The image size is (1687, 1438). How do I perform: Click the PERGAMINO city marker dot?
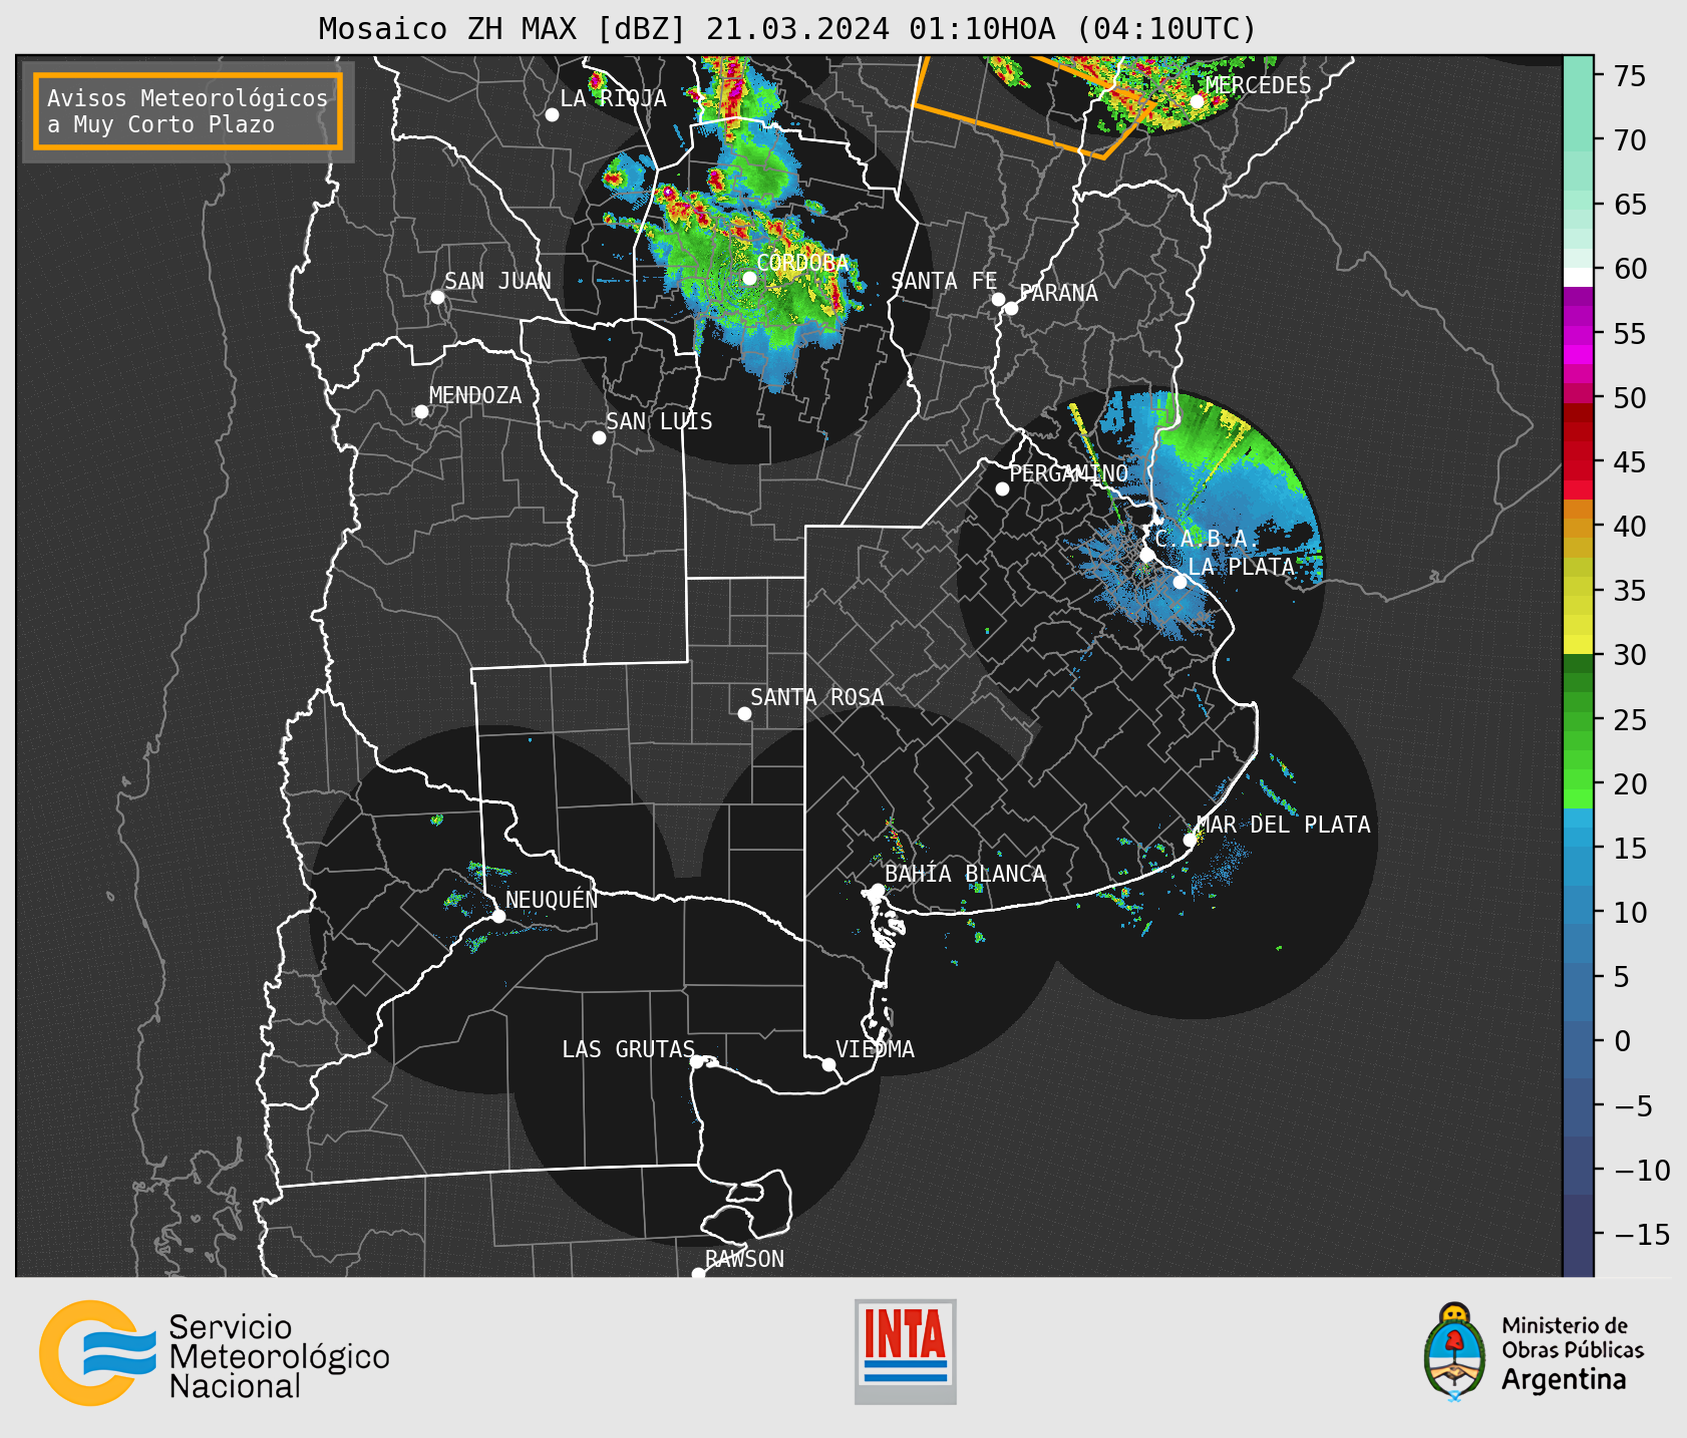click(x=1002, y=489)
